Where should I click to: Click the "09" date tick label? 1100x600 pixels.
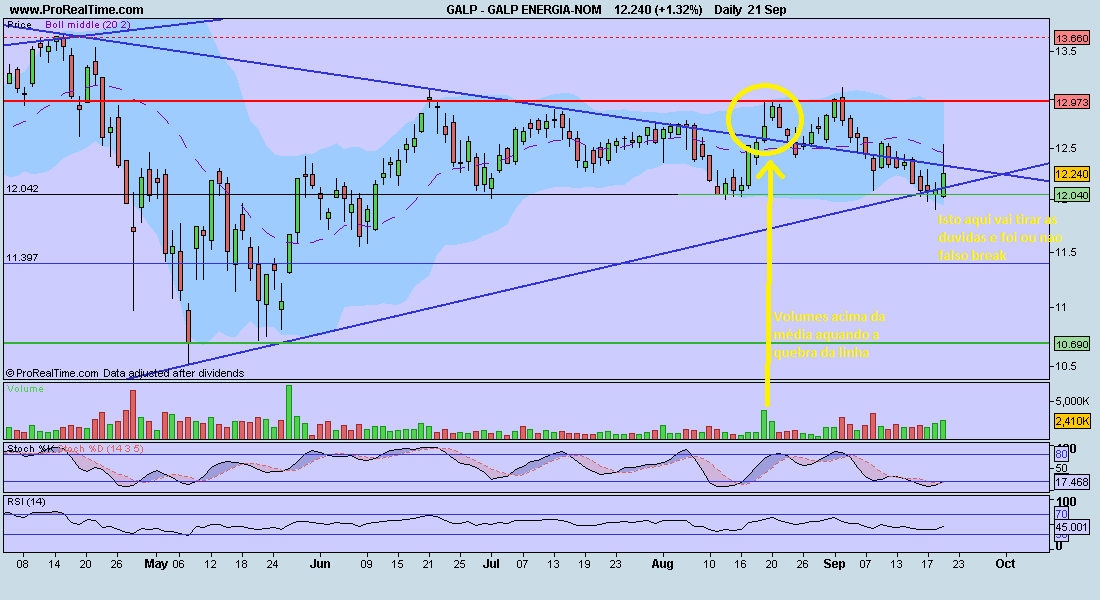[x=366, y=564]
